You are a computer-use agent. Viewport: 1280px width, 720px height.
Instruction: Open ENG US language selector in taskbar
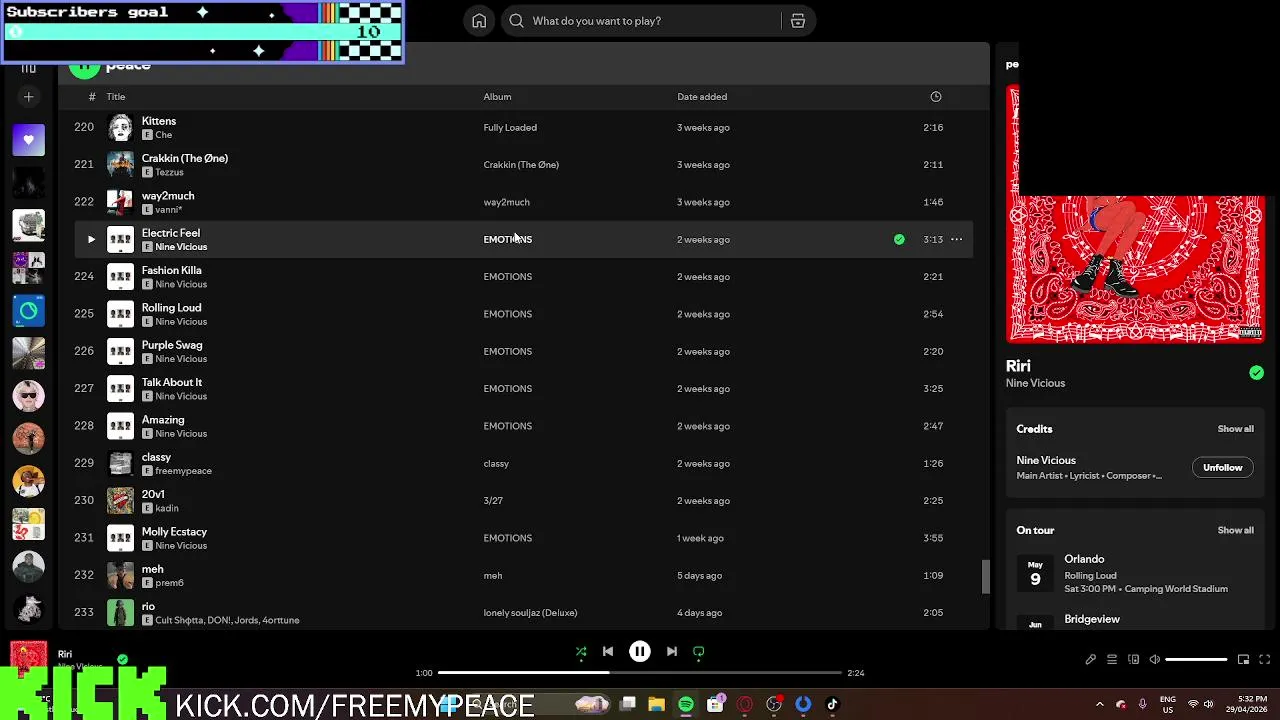(x=1167, y=704)
